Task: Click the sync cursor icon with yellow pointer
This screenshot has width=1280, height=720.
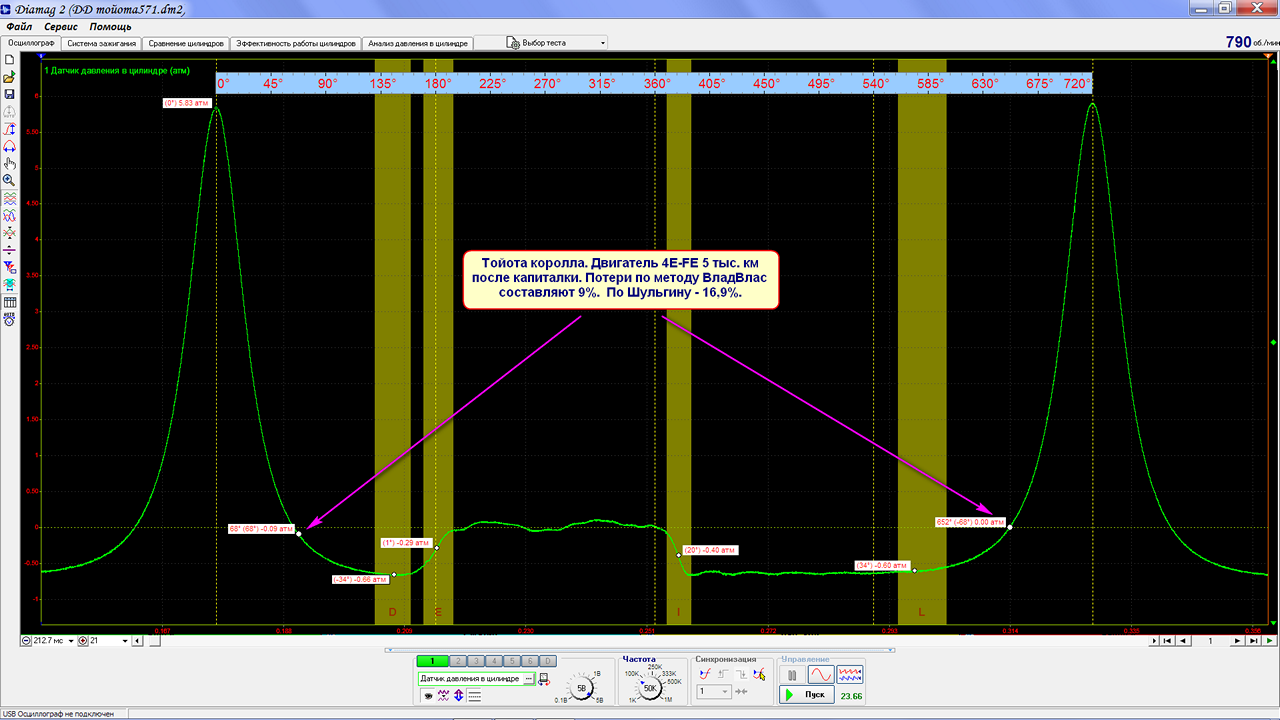Action: (760, 675)
